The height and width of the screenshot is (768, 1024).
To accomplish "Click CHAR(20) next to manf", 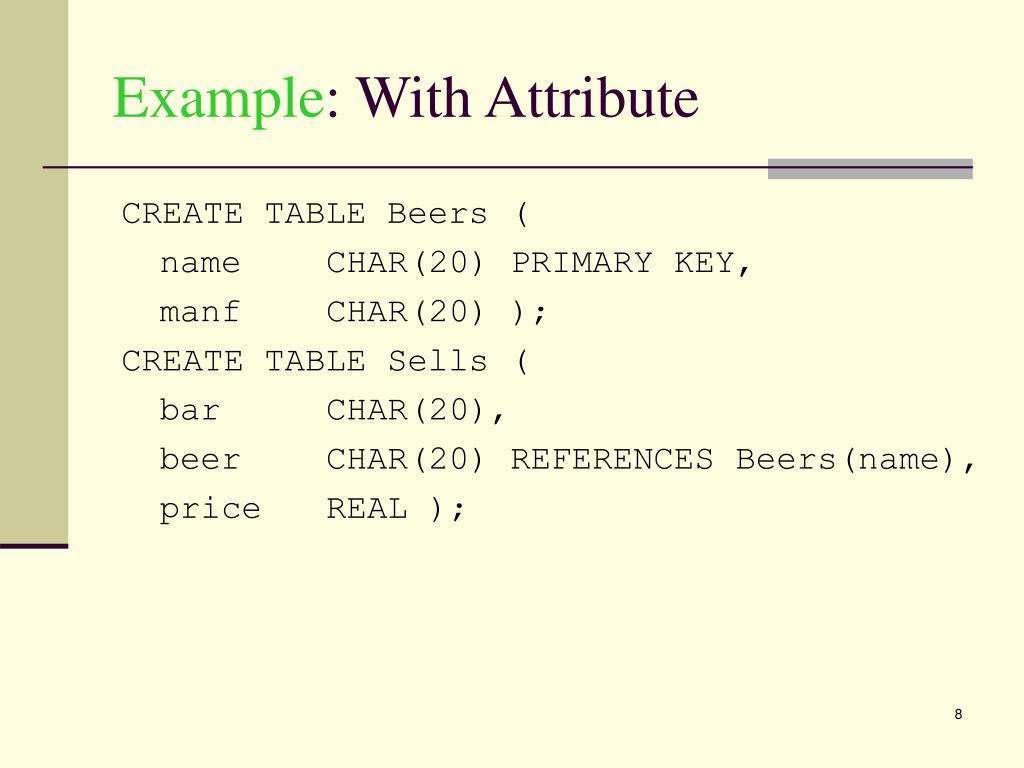I will pyautogui.click(x=405, y=312).
